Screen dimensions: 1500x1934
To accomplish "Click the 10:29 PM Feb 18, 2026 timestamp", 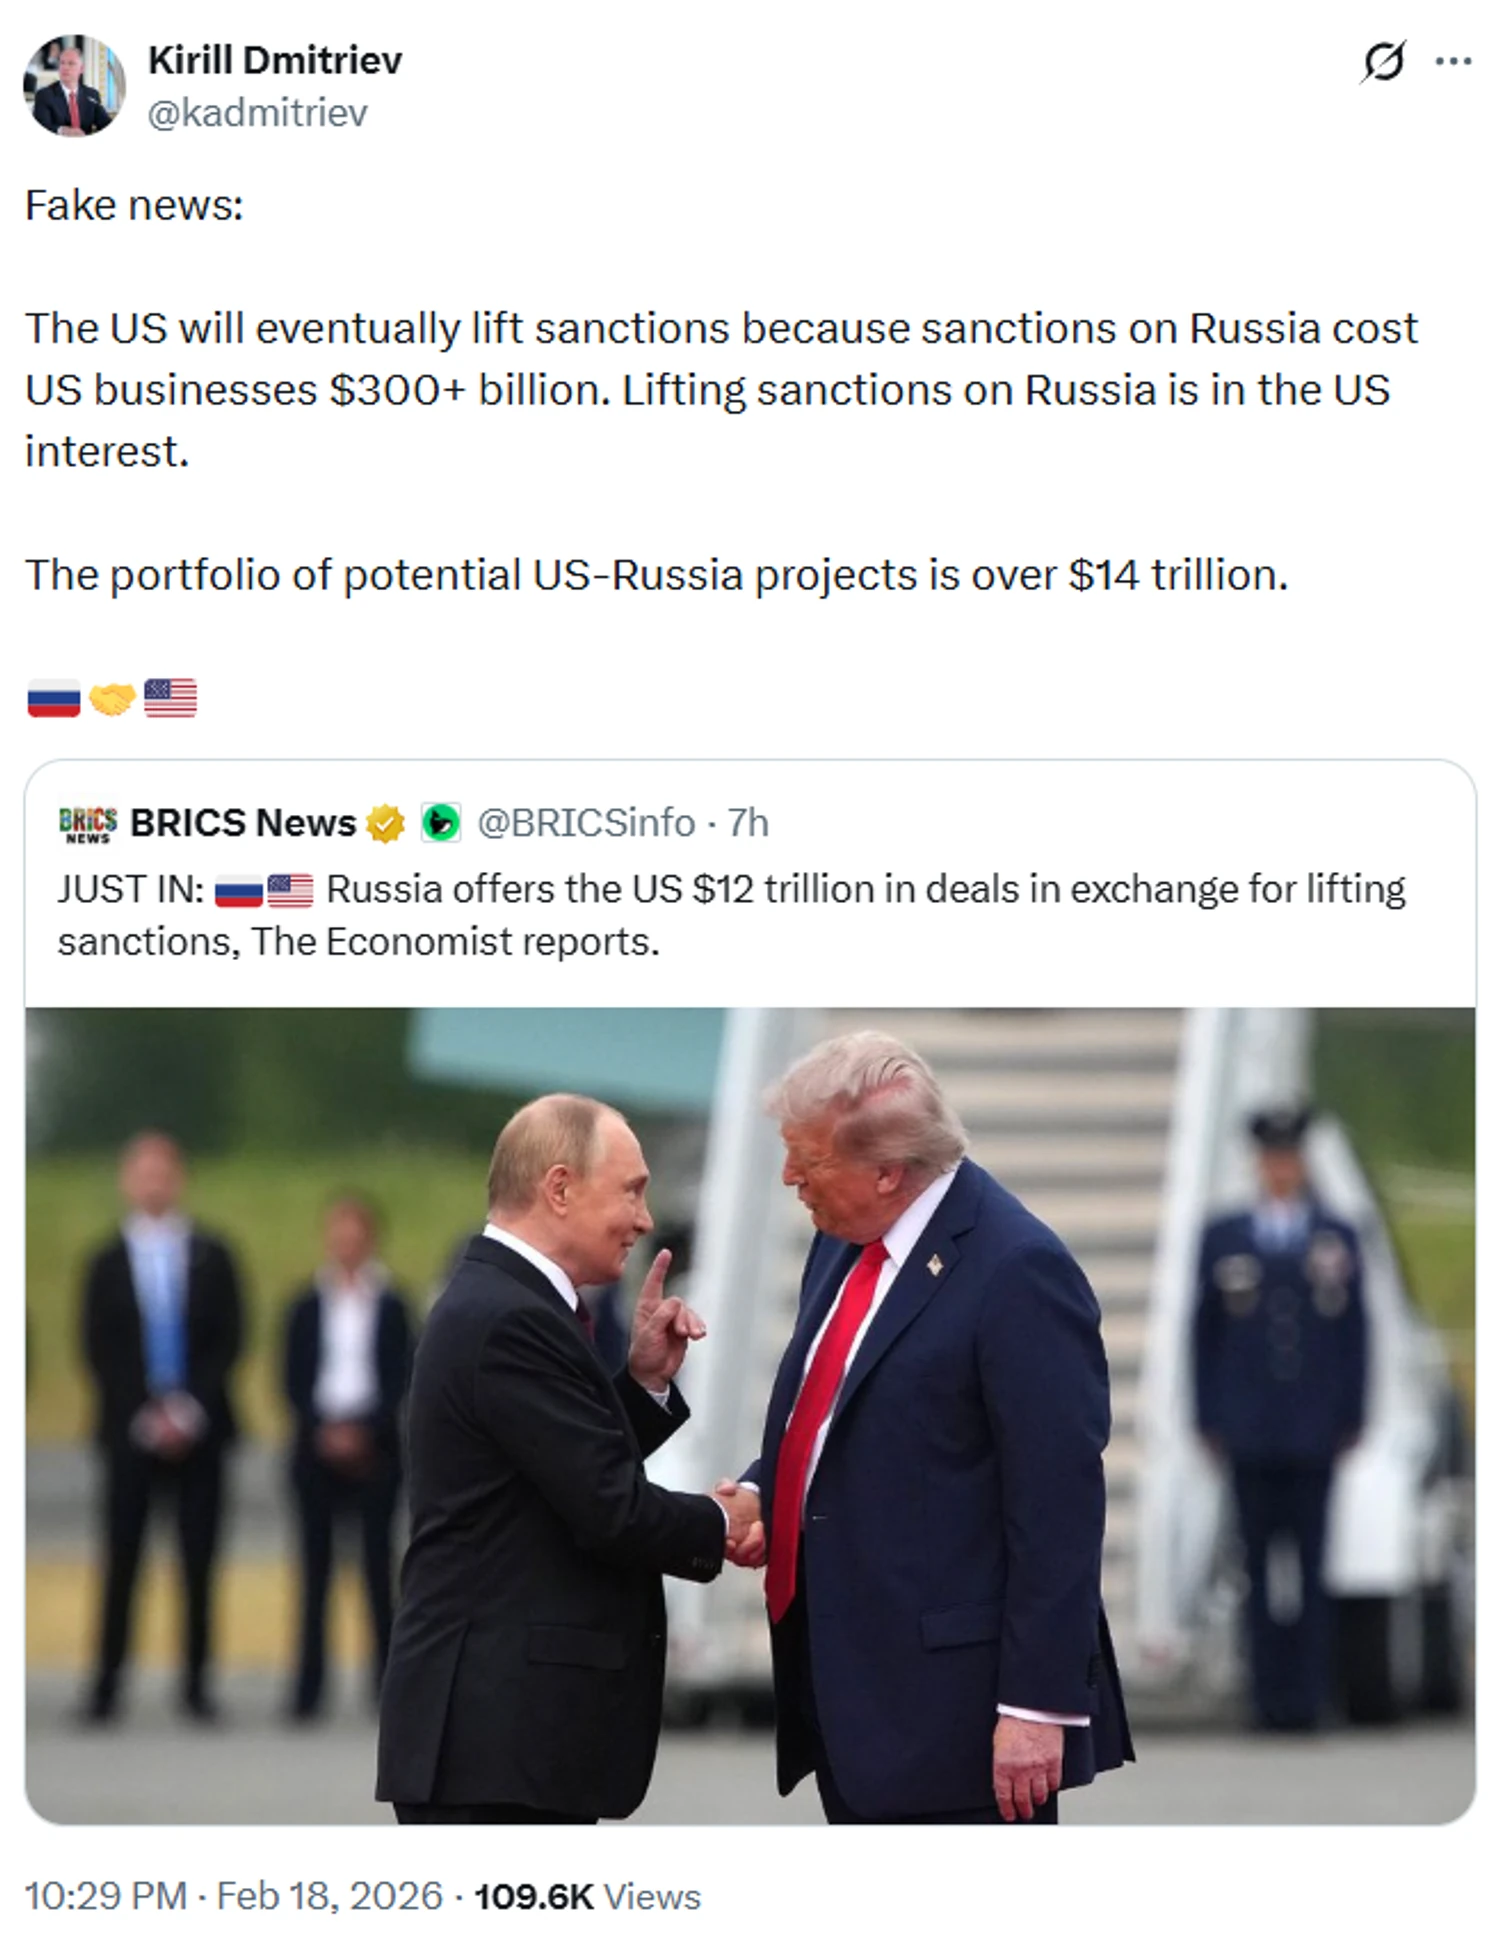I will click(233, 1896).
